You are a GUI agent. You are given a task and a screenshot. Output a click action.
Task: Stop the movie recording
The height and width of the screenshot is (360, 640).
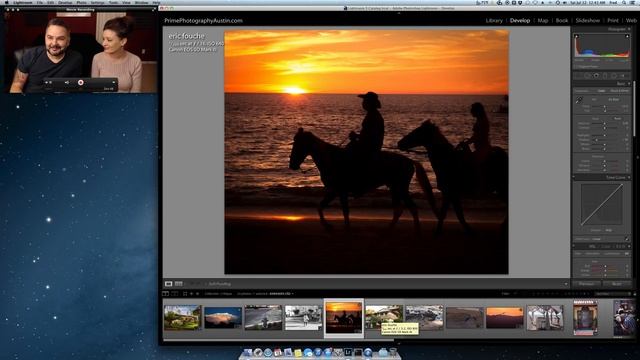tap(80, 82)
